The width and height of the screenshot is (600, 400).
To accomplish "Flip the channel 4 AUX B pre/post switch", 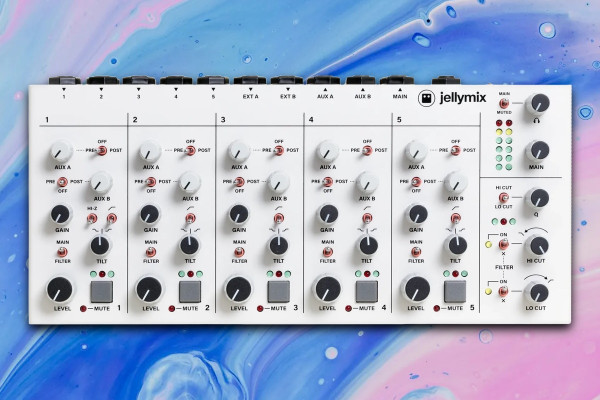I will [x=328, y=182].
